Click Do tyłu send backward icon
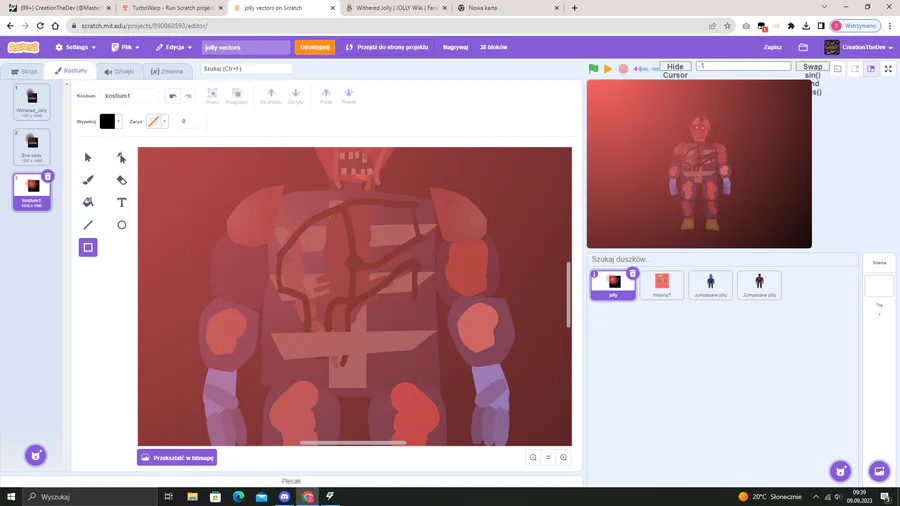This screenshot has width=900, height=506. (296, 96)
